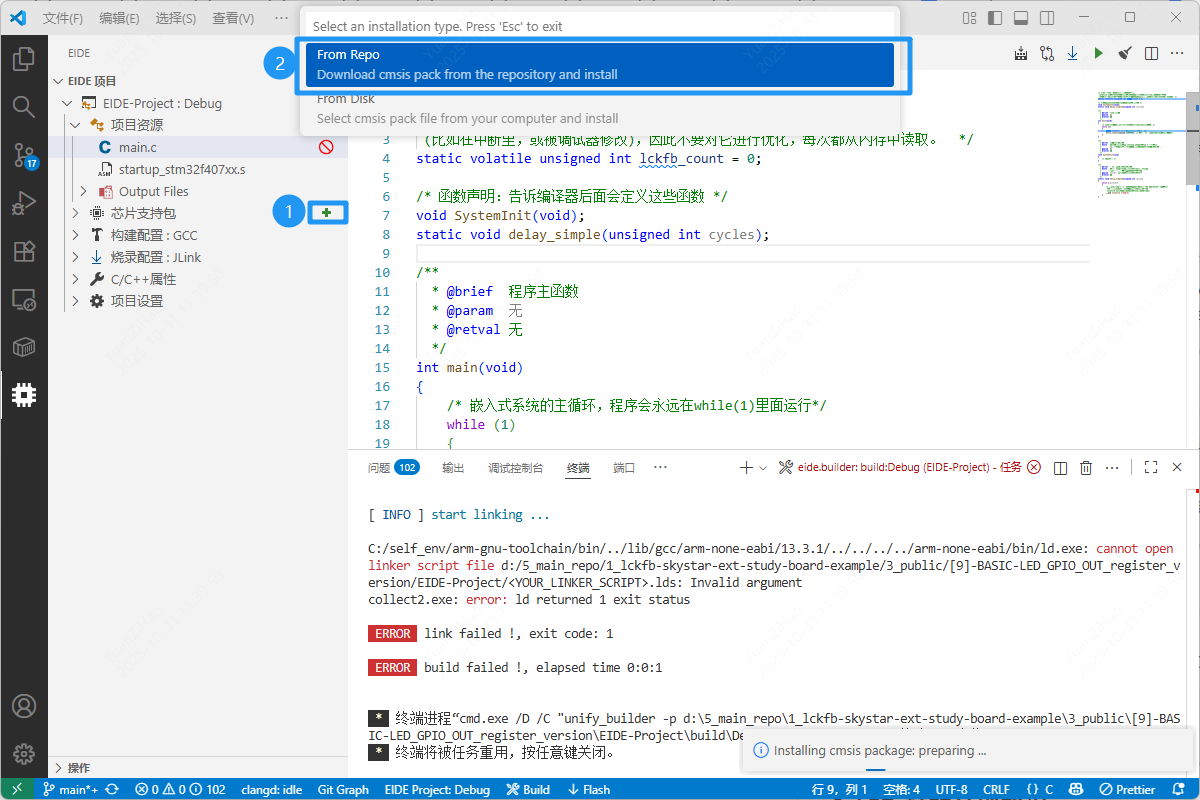Open the 文件(F) menu
This screenshot has width=1200, height=800.
click(63, 18)
